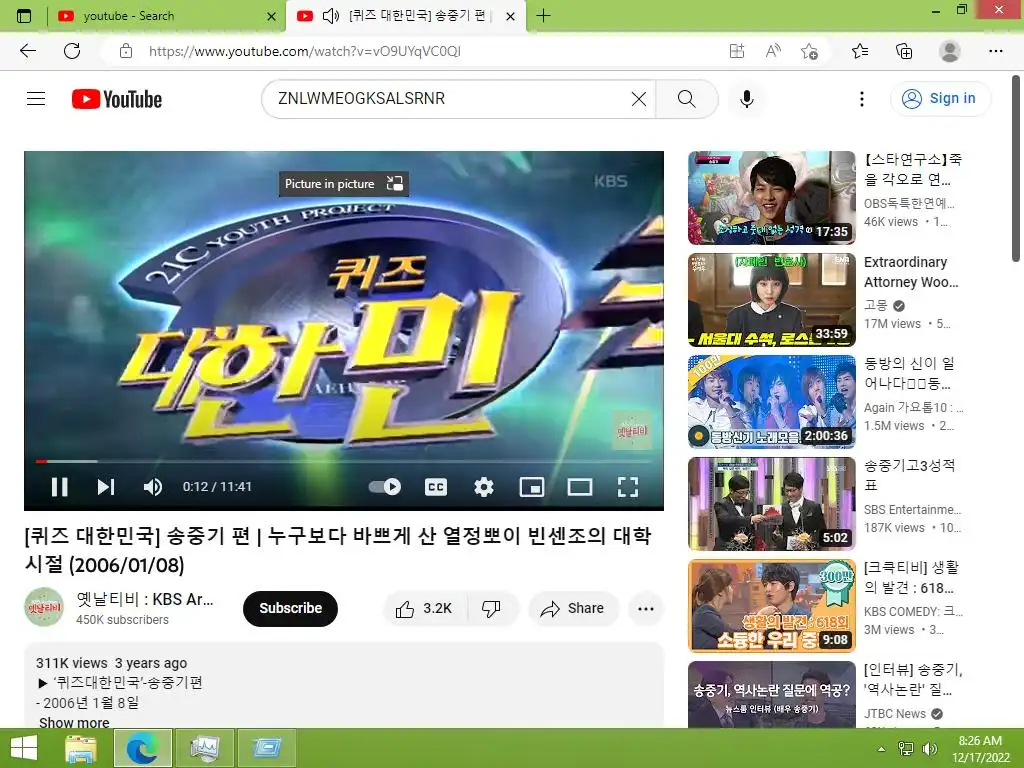Toggle the autoplay switch
Image resolution: width=1024 pixels, height=768 pixels.
[x=385, y=487]
